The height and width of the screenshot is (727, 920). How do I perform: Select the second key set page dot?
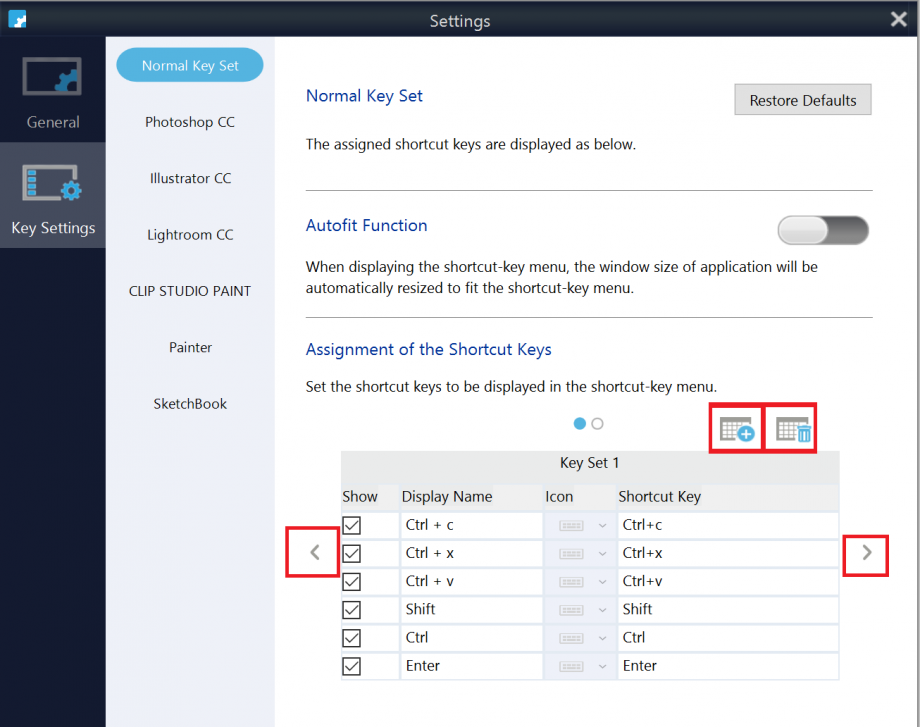pos(597,424)
